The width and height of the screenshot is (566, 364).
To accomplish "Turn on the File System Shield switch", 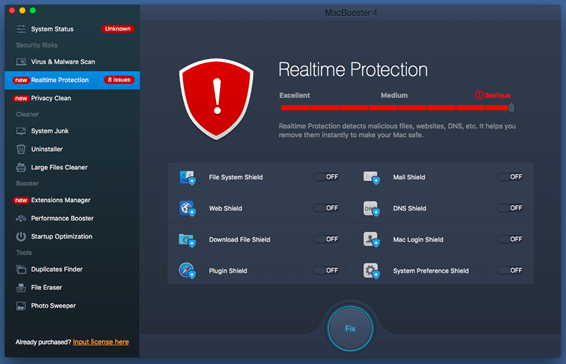I will point(326,177).
